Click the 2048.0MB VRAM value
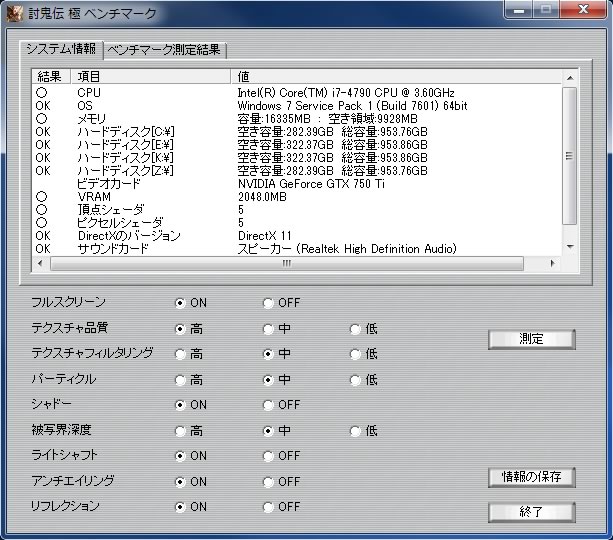The width and height of the screenshot is (613, 540). (x=262, y=197)
